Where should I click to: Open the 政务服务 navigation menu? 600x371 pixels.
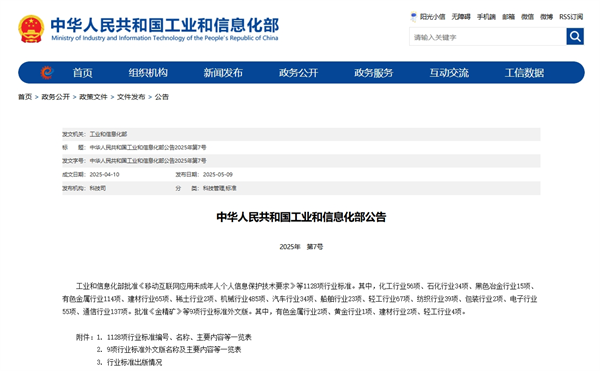click(x=373, y=73)
